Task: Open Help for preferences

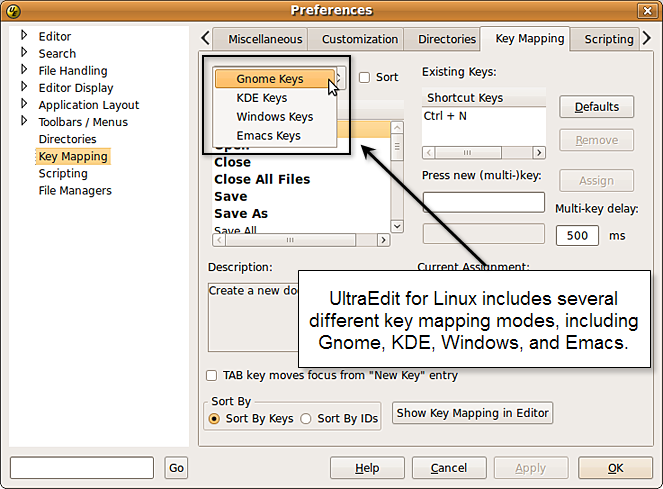Action: [x=367, y=468]
